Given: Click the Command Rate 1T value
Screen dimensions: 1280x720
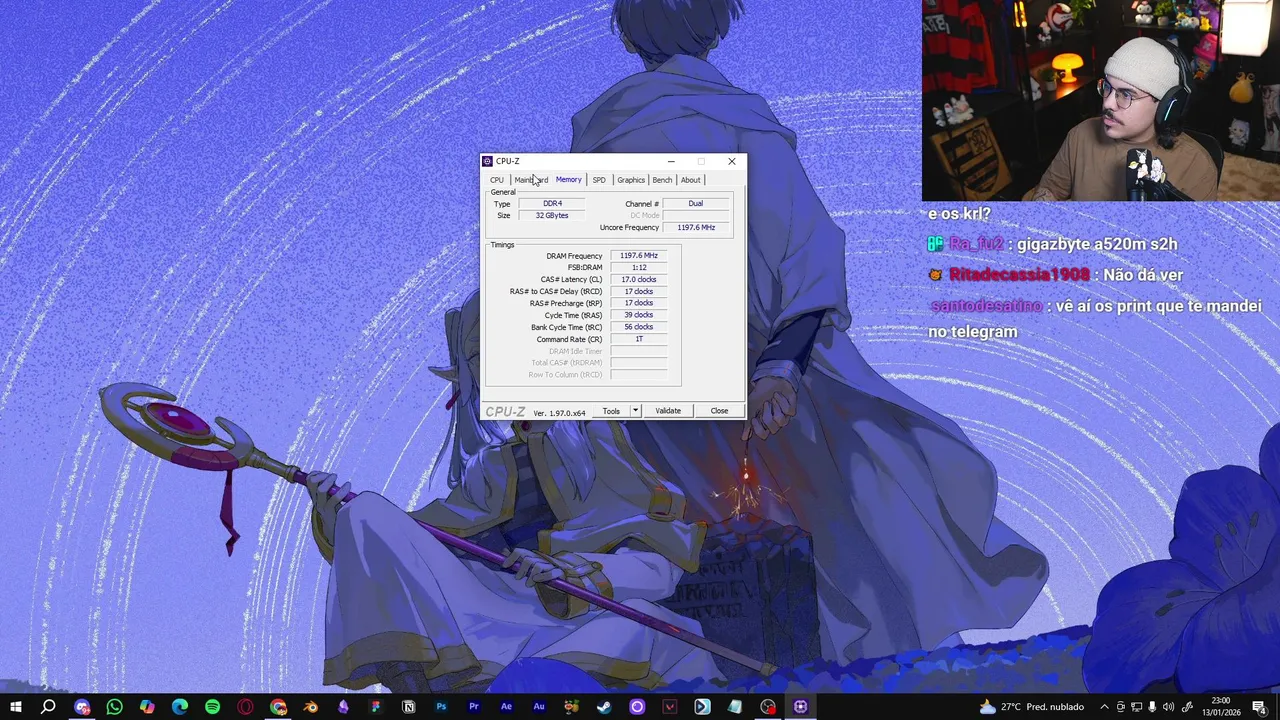Looking at the screenshot, I should pyautogui.click(x=639, y=339).
